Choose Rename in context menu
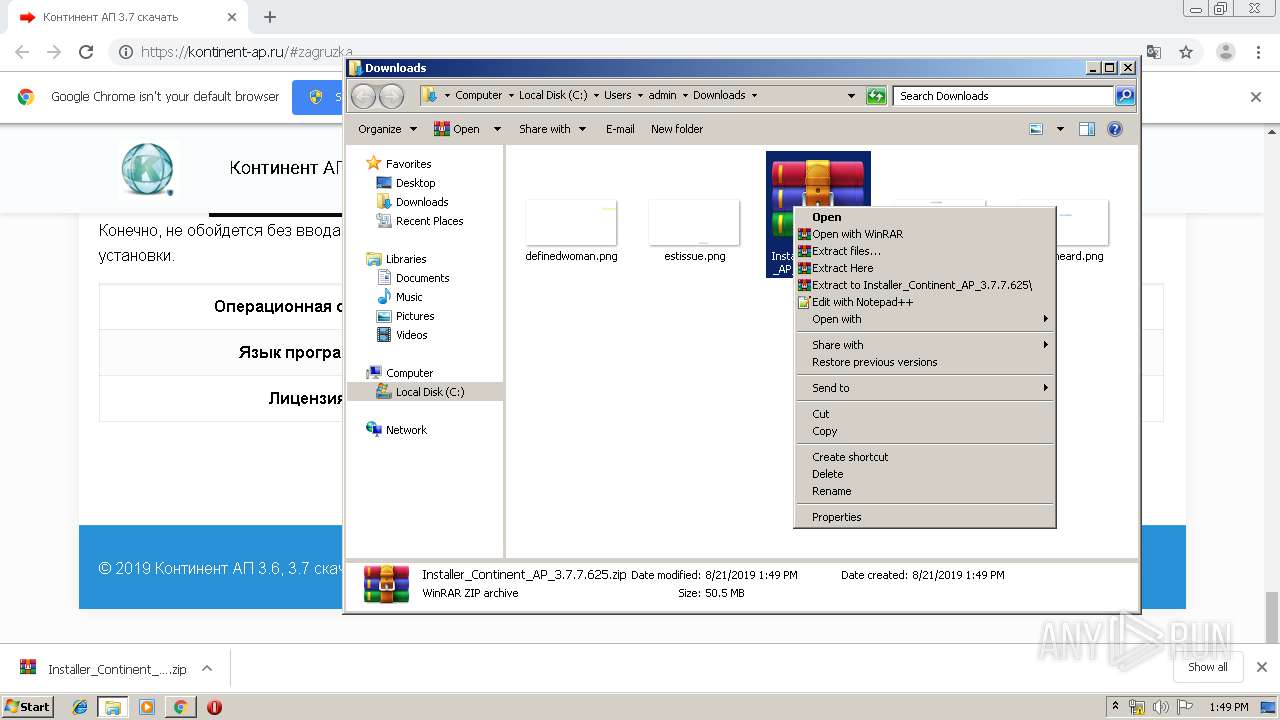Image resolution: width=1280 pixels, height=720 pixels. pos(924,491)
